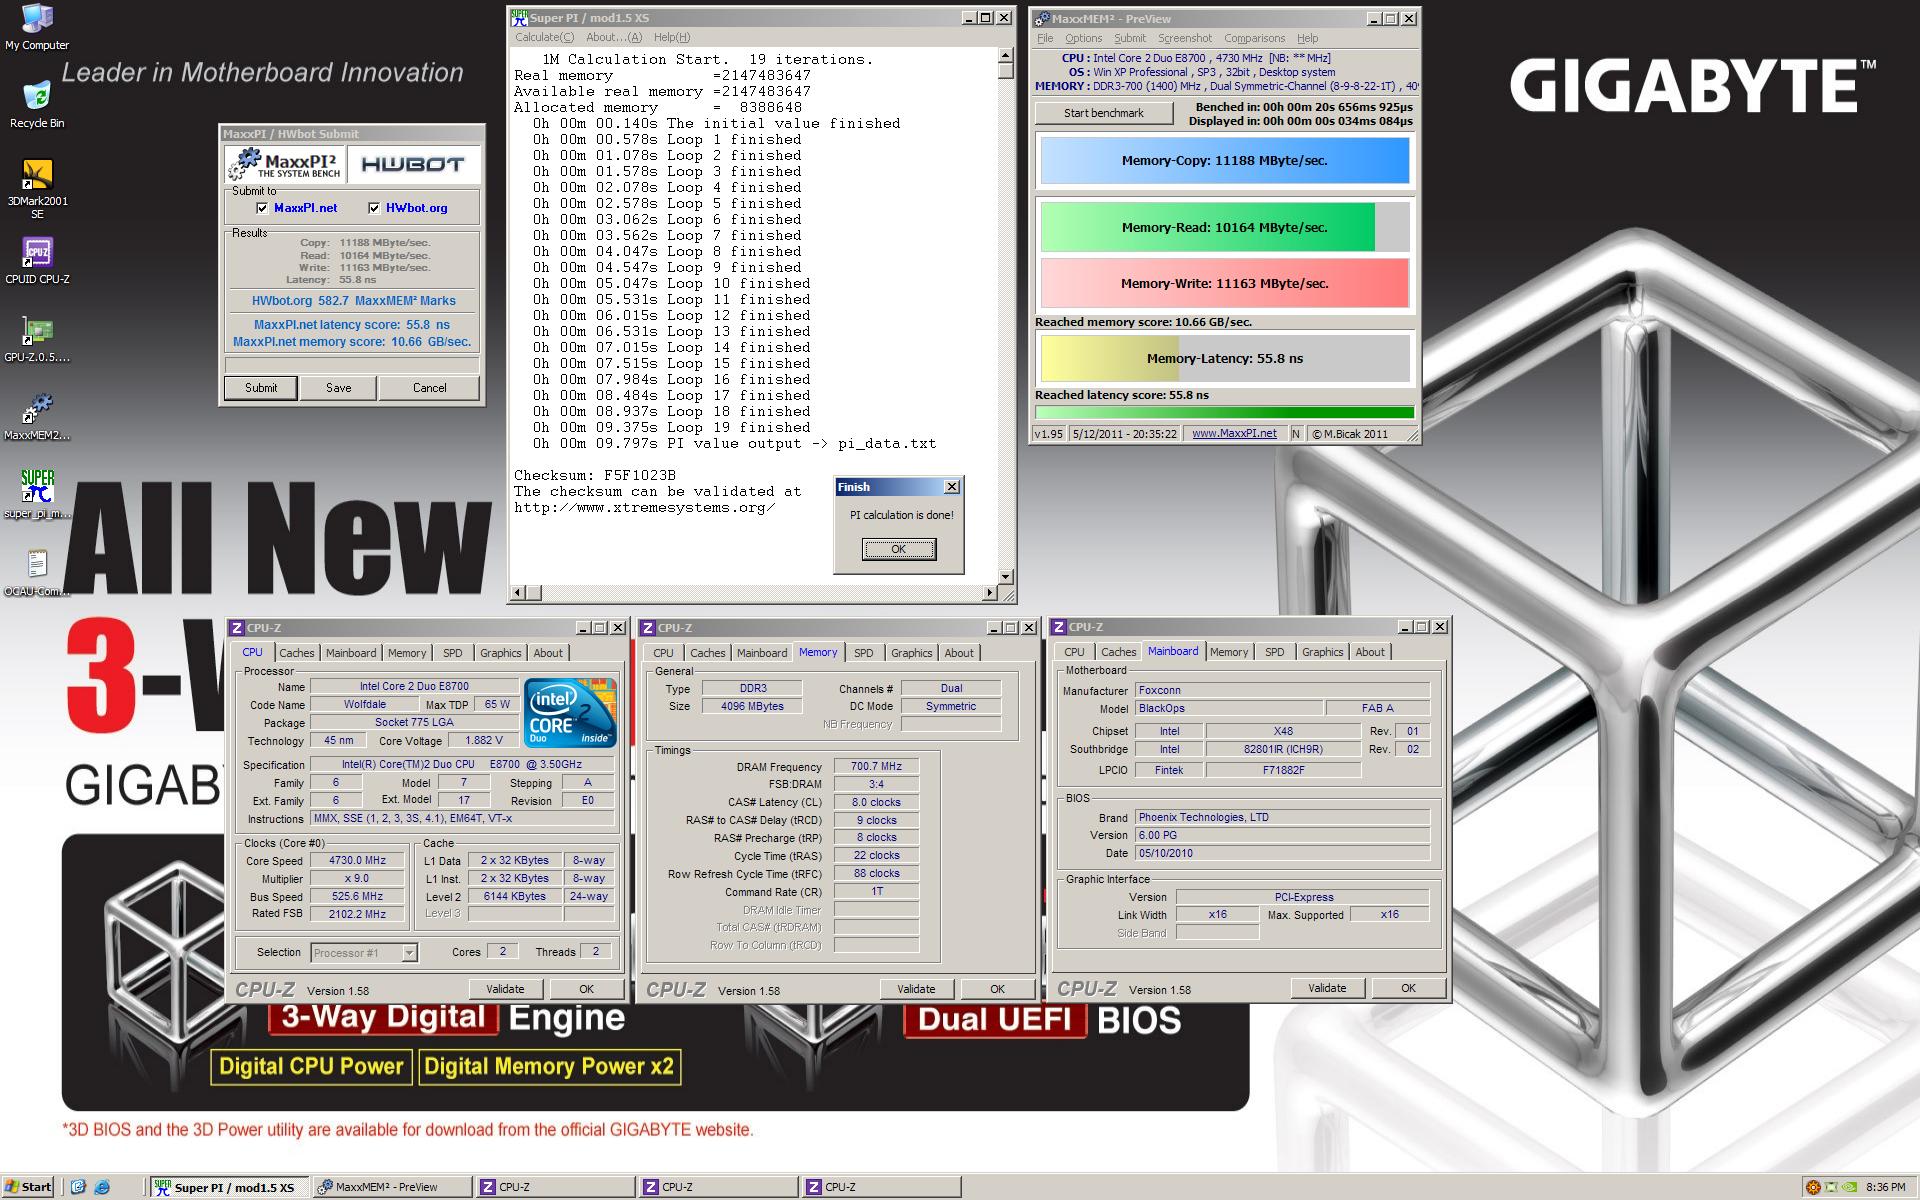Toggle HWbot.org submit checkbox

click(x=374, y=208)
